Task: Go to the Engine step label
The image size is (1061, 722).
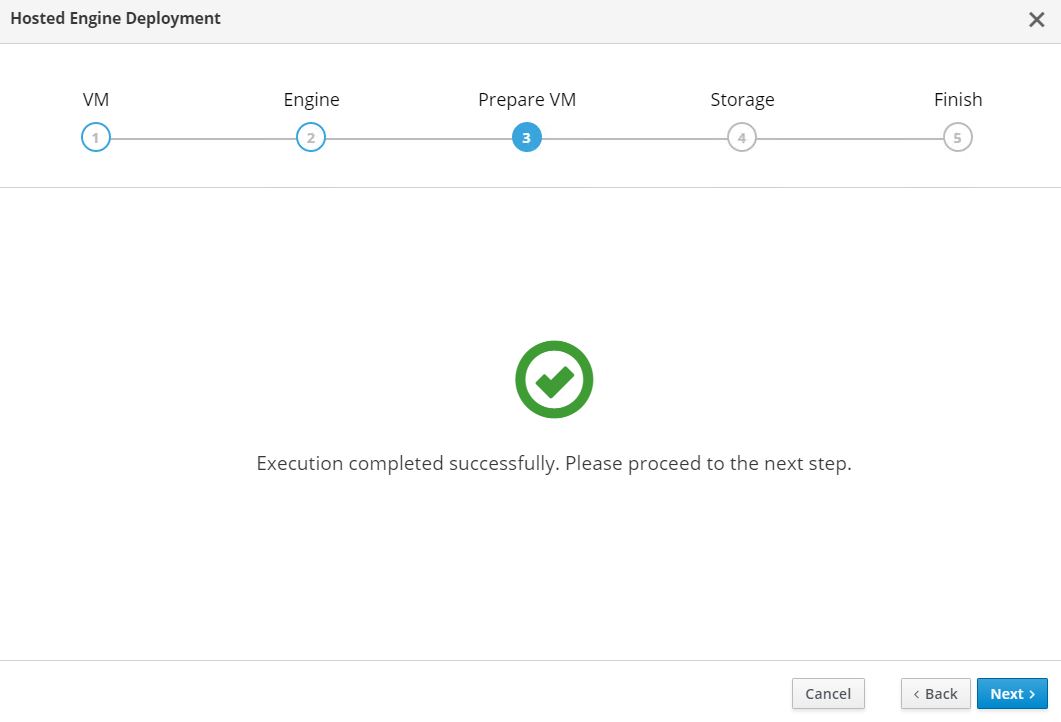Action: [x=311, y=100]
